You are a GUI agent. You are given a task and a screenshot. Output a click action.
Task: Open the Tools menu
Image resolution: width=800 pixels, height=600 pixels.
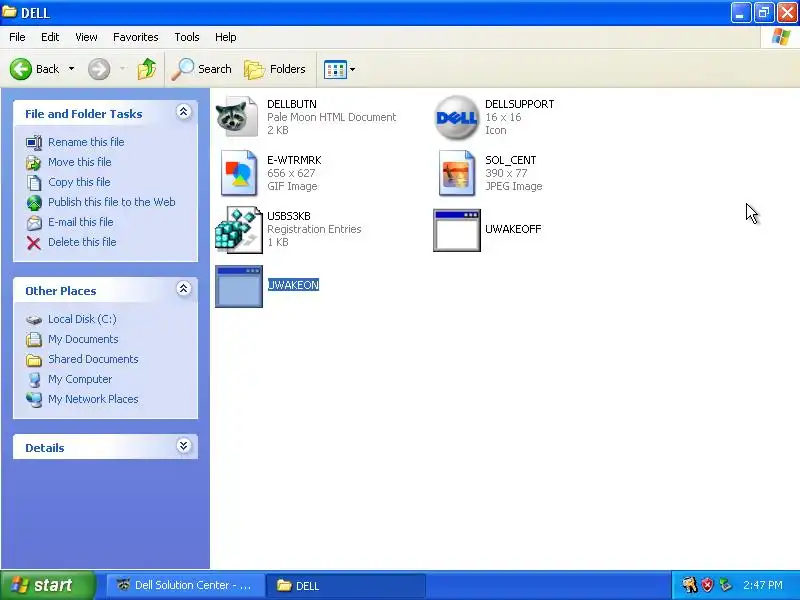(x=187, y=37)
